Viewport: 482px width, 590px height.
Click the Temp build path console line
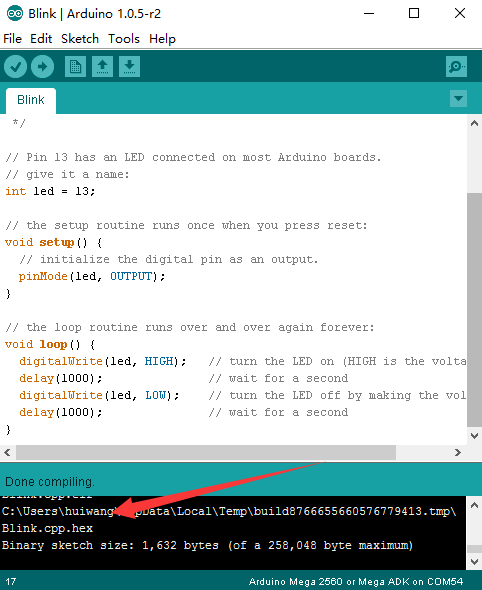229,511
